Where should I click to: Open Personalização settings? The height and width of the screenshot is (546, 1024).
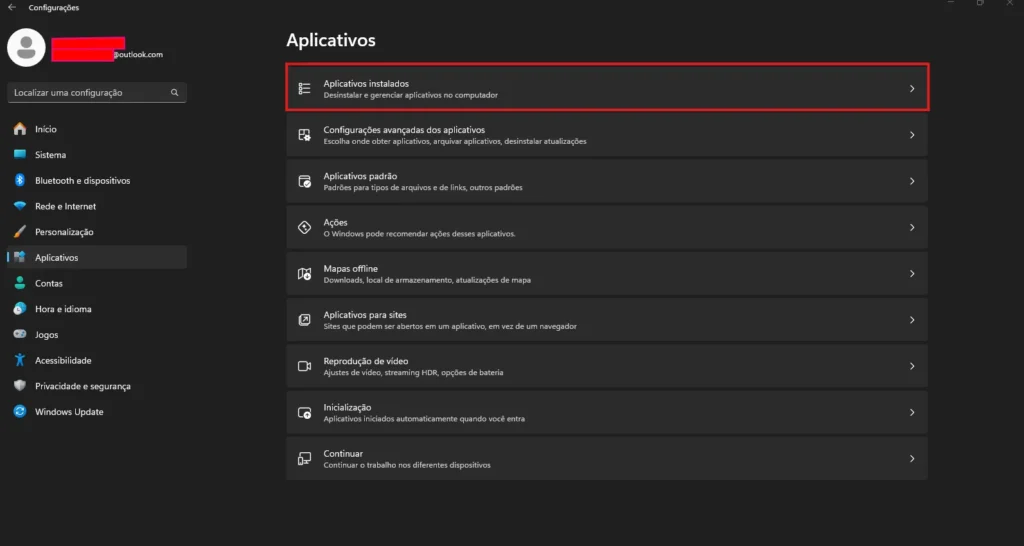(97, 232)
